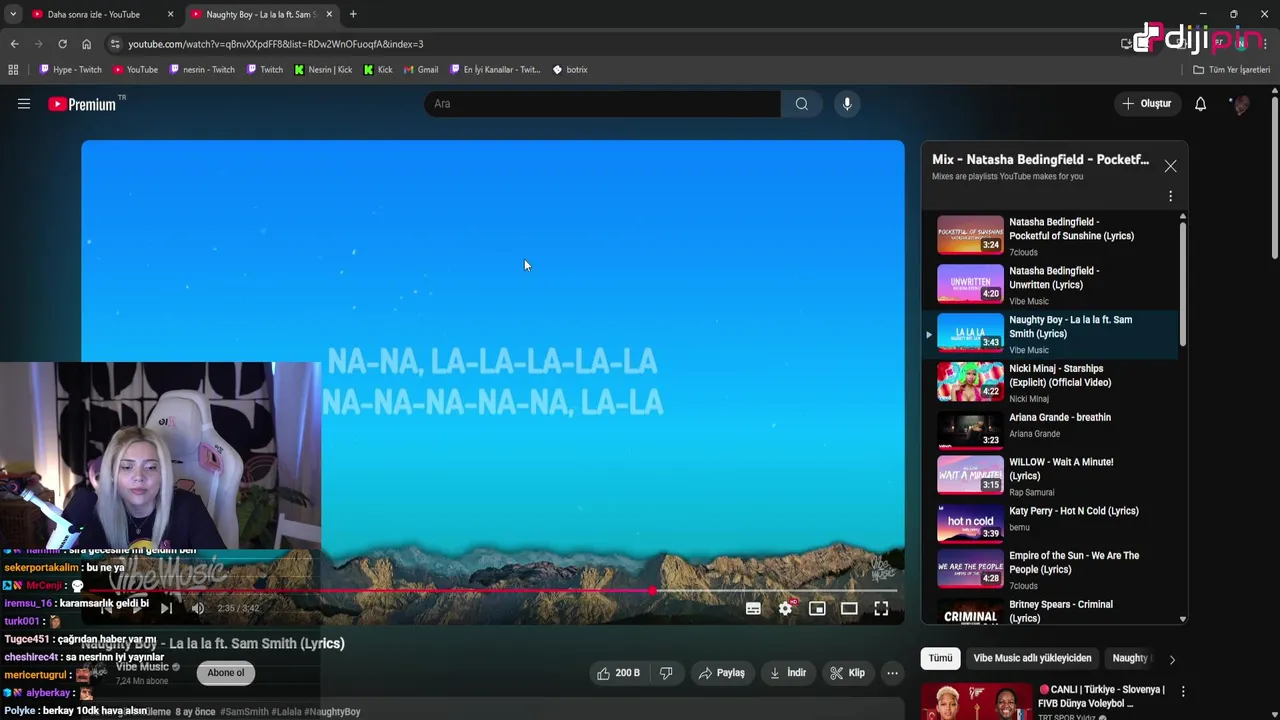Start voice search with the microphone
This screenshot has width=1280, height=720.
pyautogui.click(x=847, y=104)
